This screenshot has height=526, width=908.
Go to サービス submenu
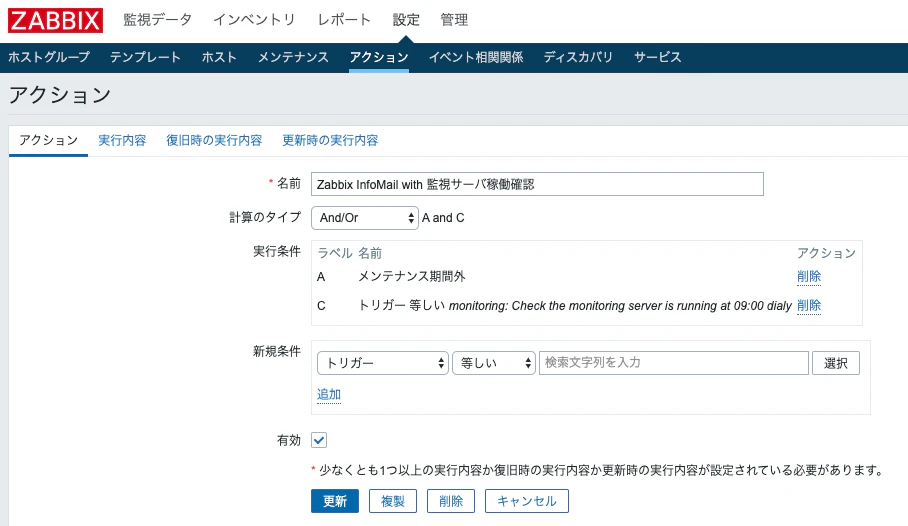click(x=657, y=57)
